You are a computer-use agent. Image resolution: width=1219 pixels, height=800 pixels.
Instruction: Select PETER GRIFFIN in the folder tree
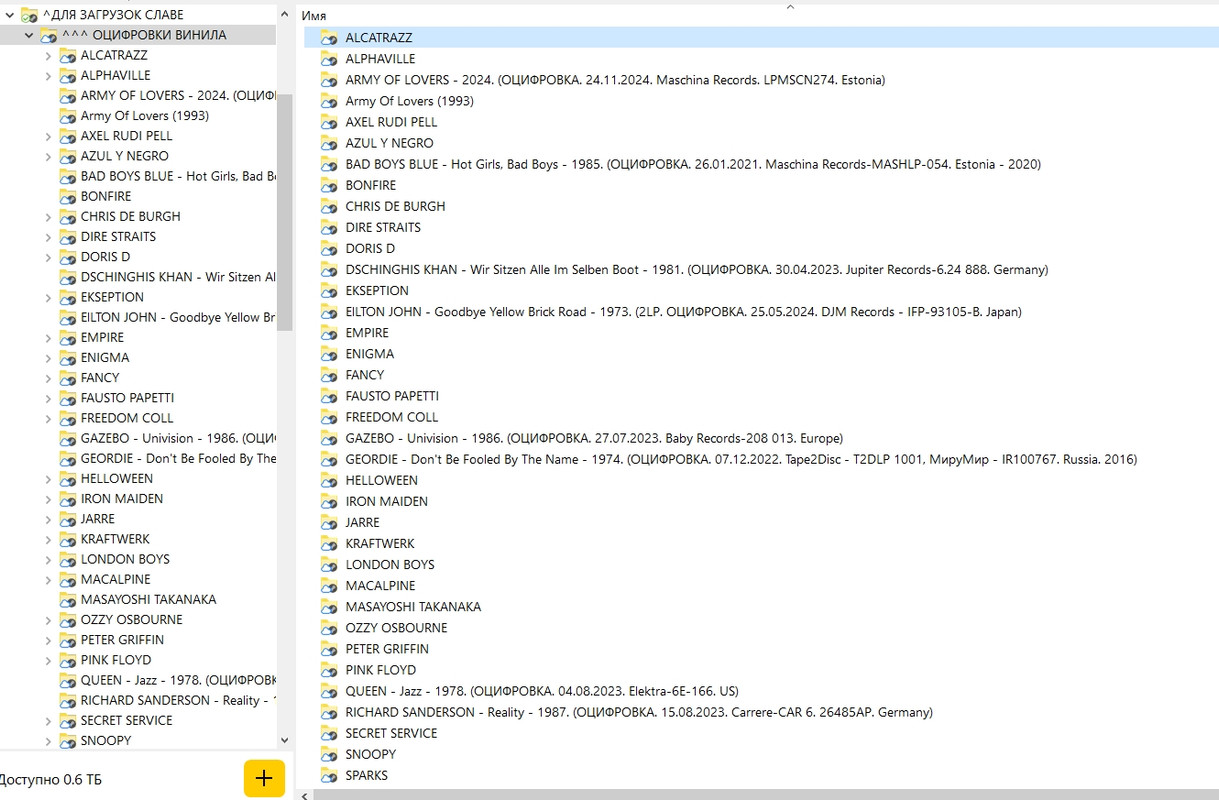click(122, 640)
